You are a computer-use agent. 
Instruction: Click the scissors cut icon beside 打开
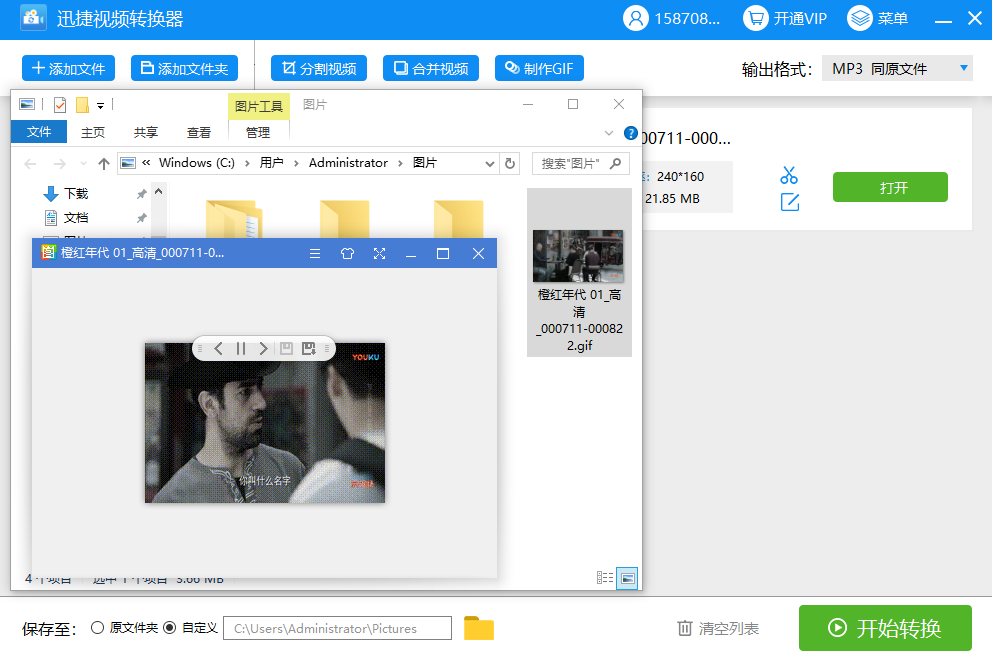[789, 175]
